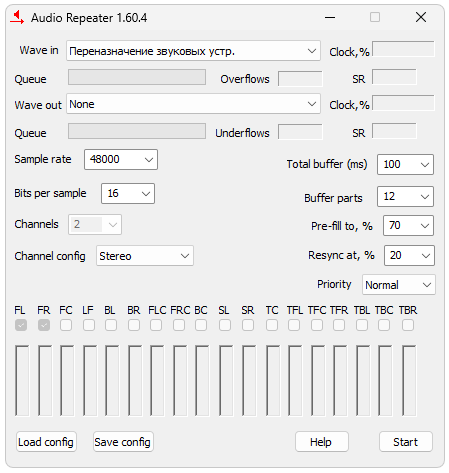449x473 pixels.
Task: Open the Wave in device dropdown
Action: point(193,51)
